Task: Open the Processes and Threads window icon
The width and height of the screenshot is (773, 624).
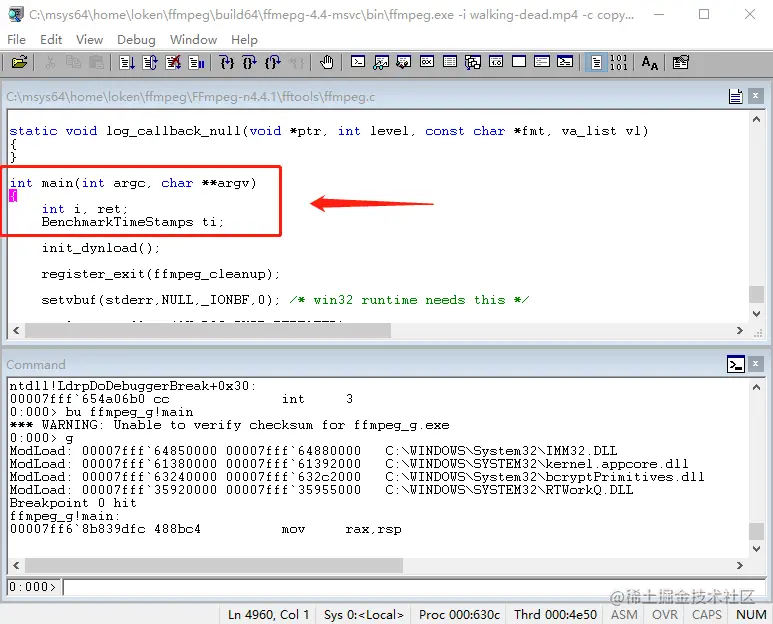Action: click(x=542, y=62)
